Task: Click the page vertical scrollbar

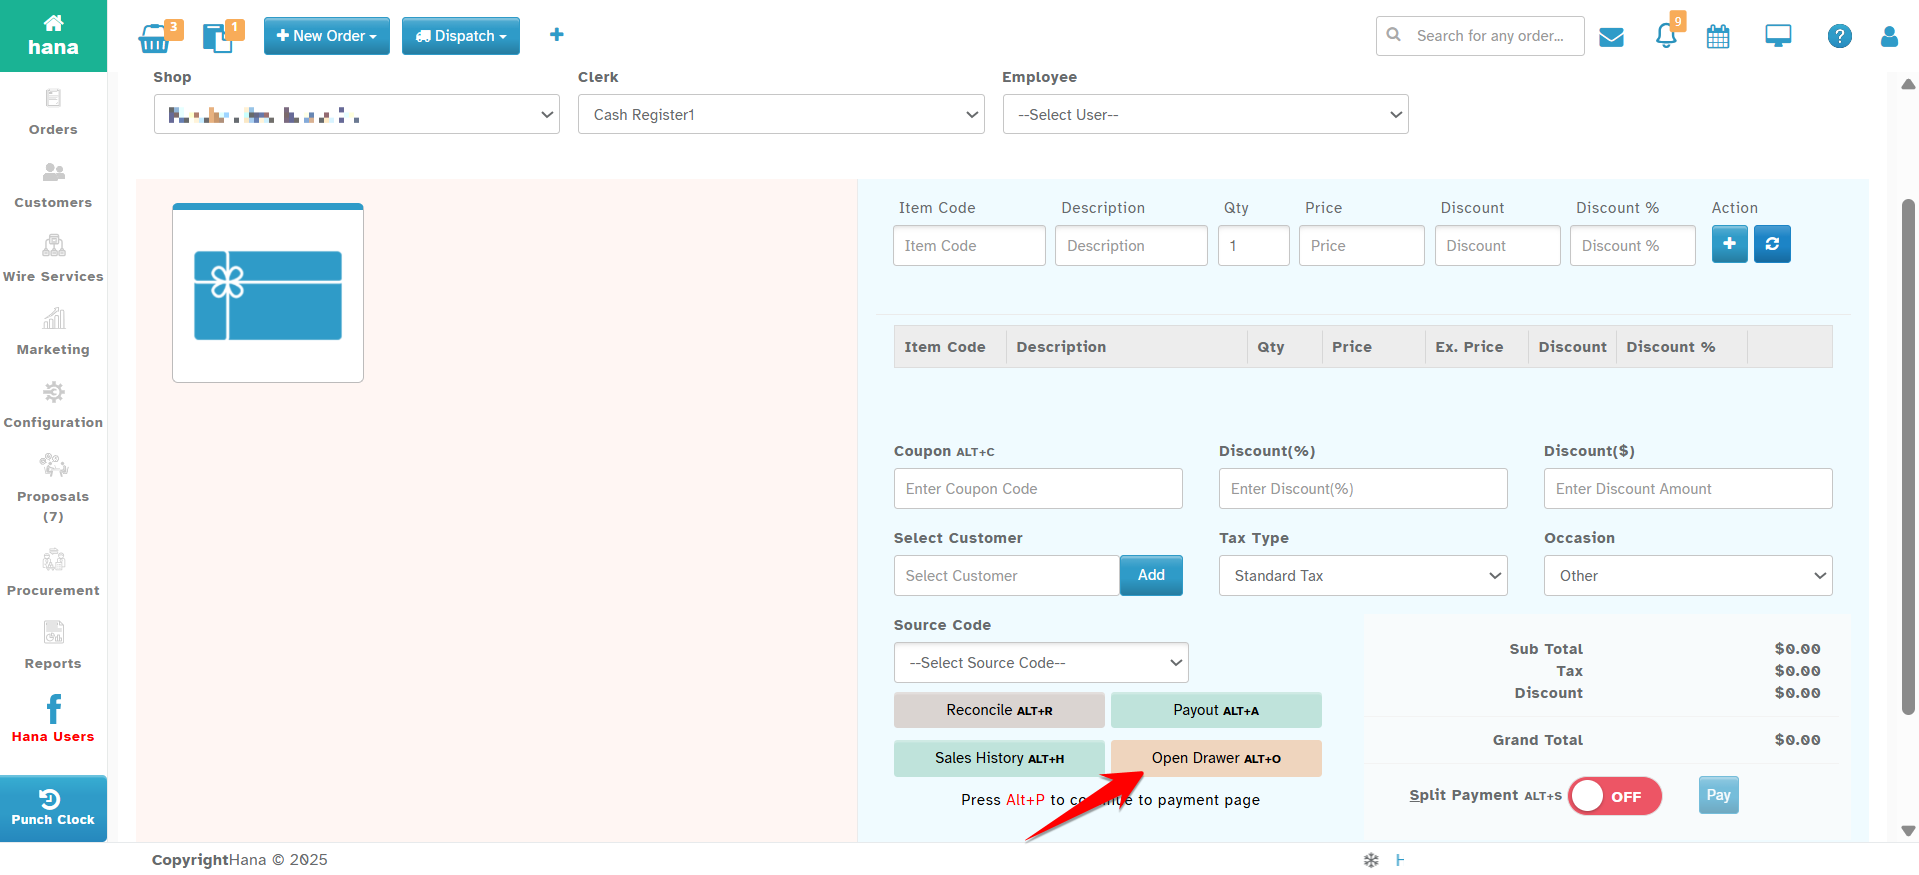Action: (x=1908, y=457)
